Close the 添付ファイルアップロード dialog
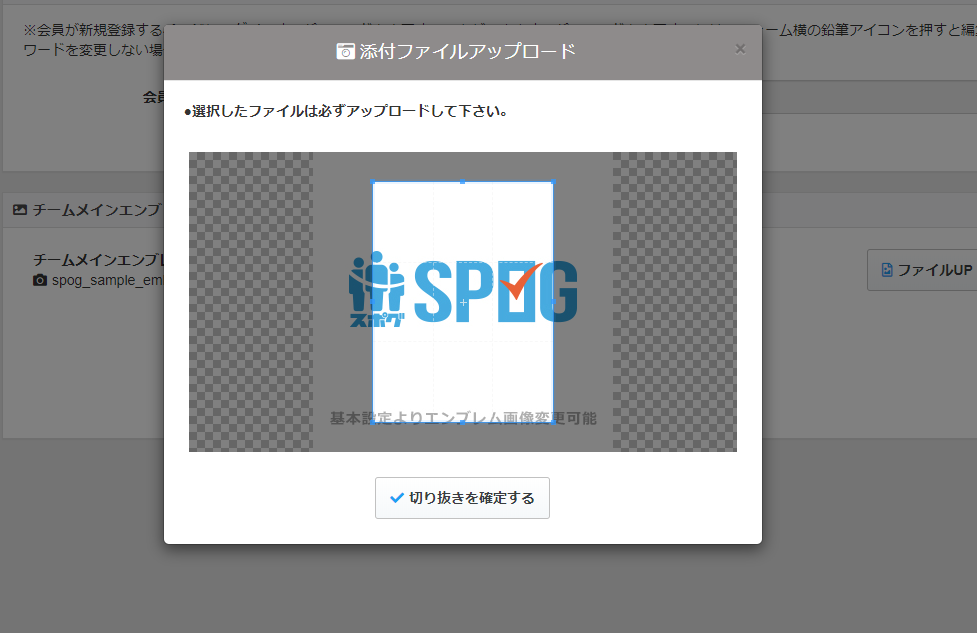The image size is (977, 633). 740,48
